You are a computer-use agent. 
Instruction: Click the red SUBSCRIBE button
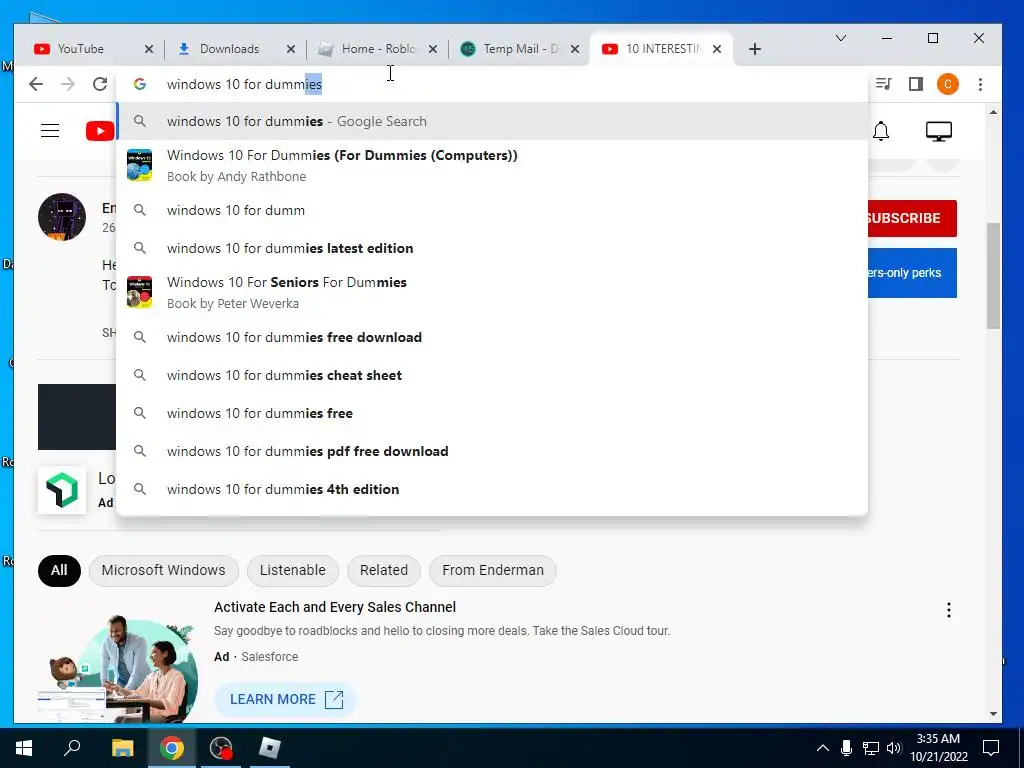point(912,218)
